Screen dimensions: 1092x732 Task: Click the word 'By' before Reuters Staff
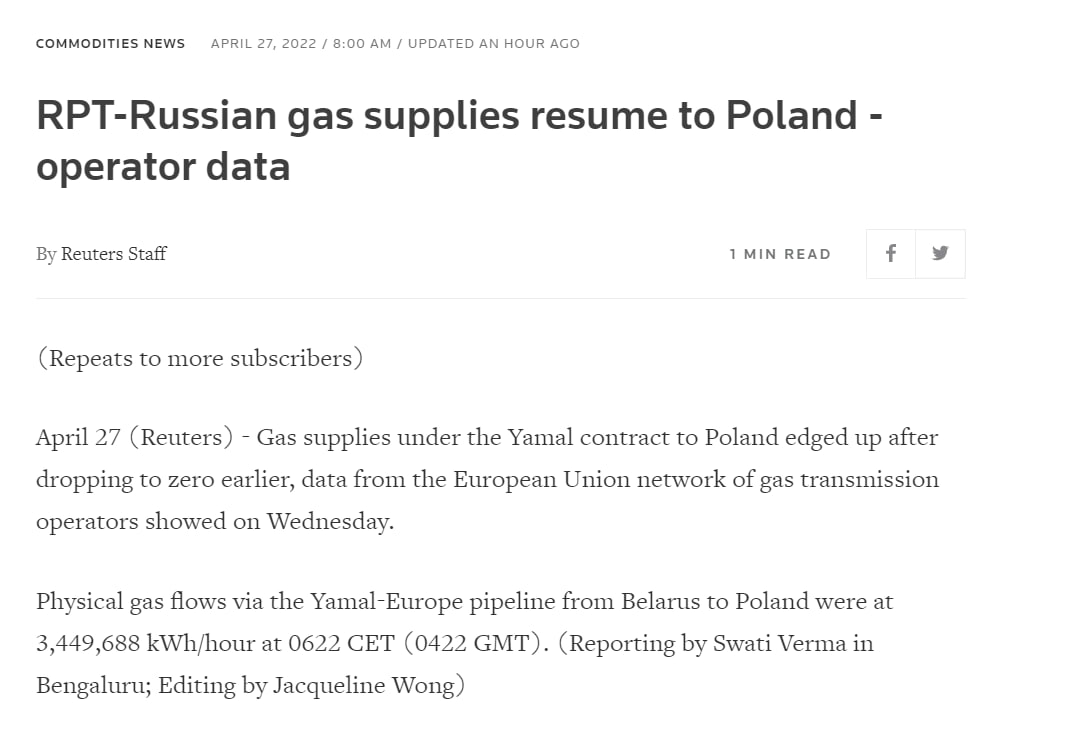(x=46, y=254)
